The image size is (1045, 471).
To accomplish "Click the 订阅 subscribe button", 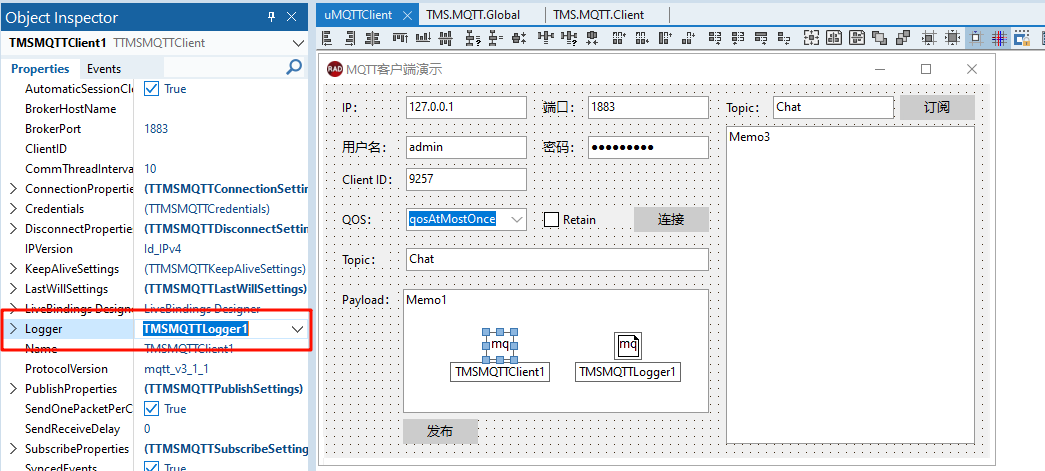I will click(x=937, y=107).
